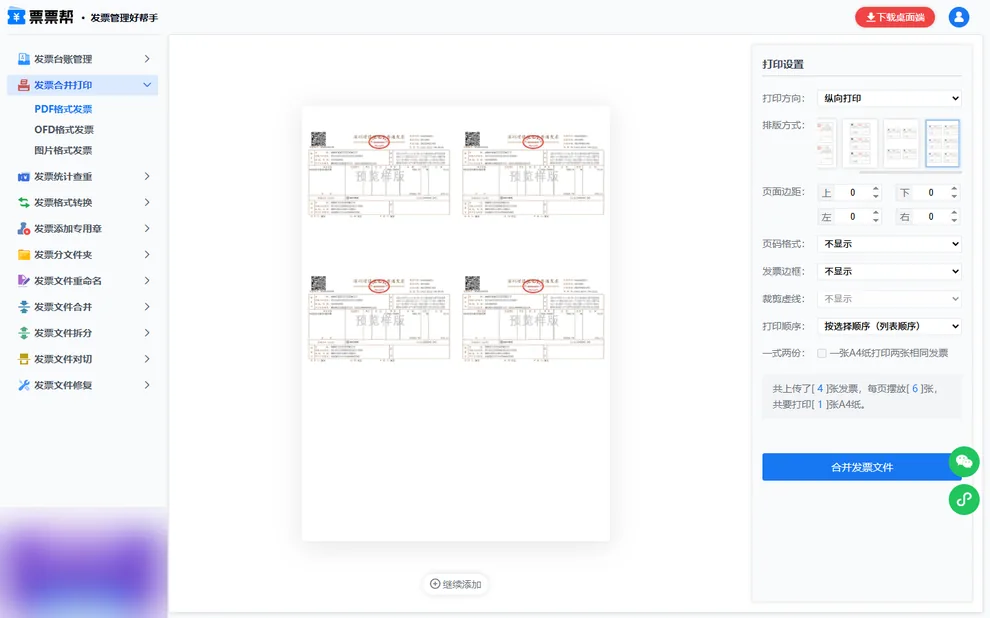The width and height of the screenshot is (990, 618).
Task: Open the 裁剪虚线 dropdown
Action: [x=889, y=299]
